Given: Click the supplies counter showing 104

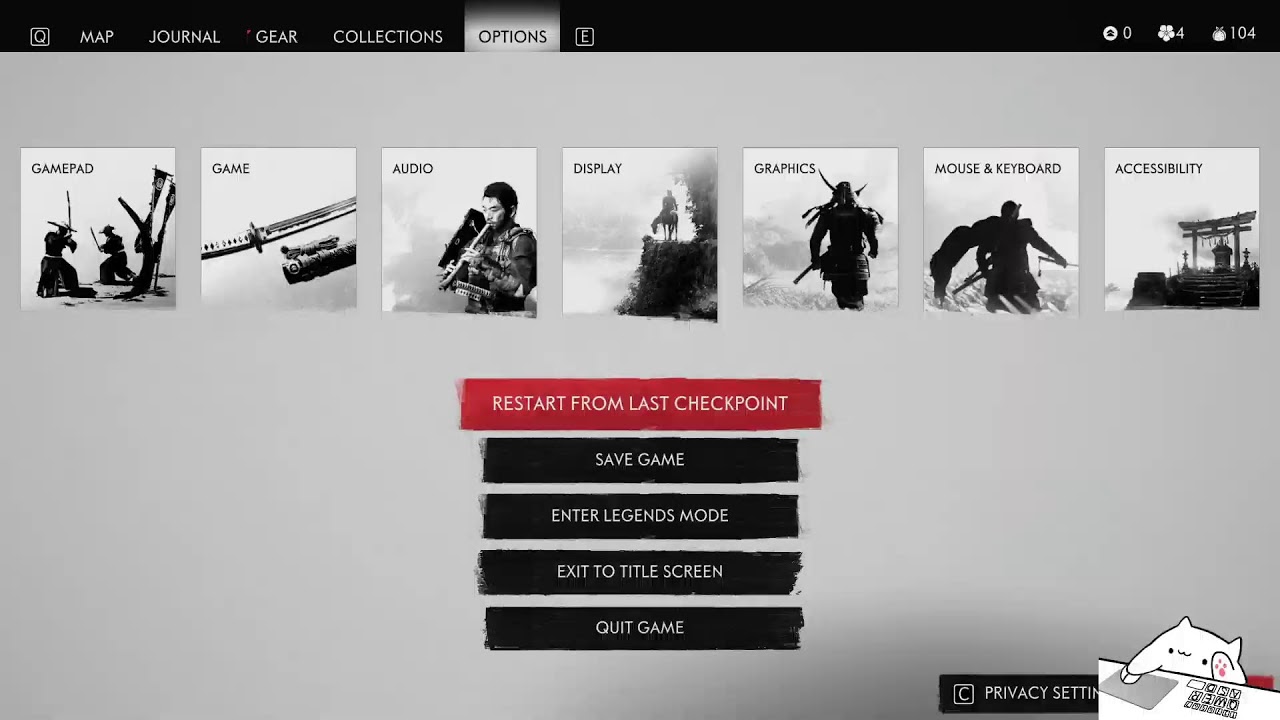Looking at the screenshot, I should point(1234,33).
